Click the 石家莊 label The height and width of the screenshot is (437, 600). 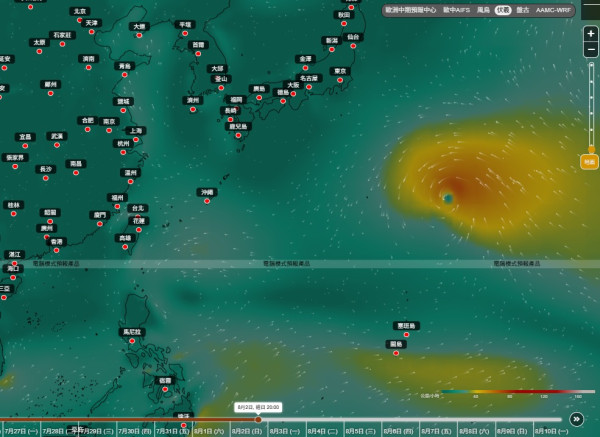62,35
